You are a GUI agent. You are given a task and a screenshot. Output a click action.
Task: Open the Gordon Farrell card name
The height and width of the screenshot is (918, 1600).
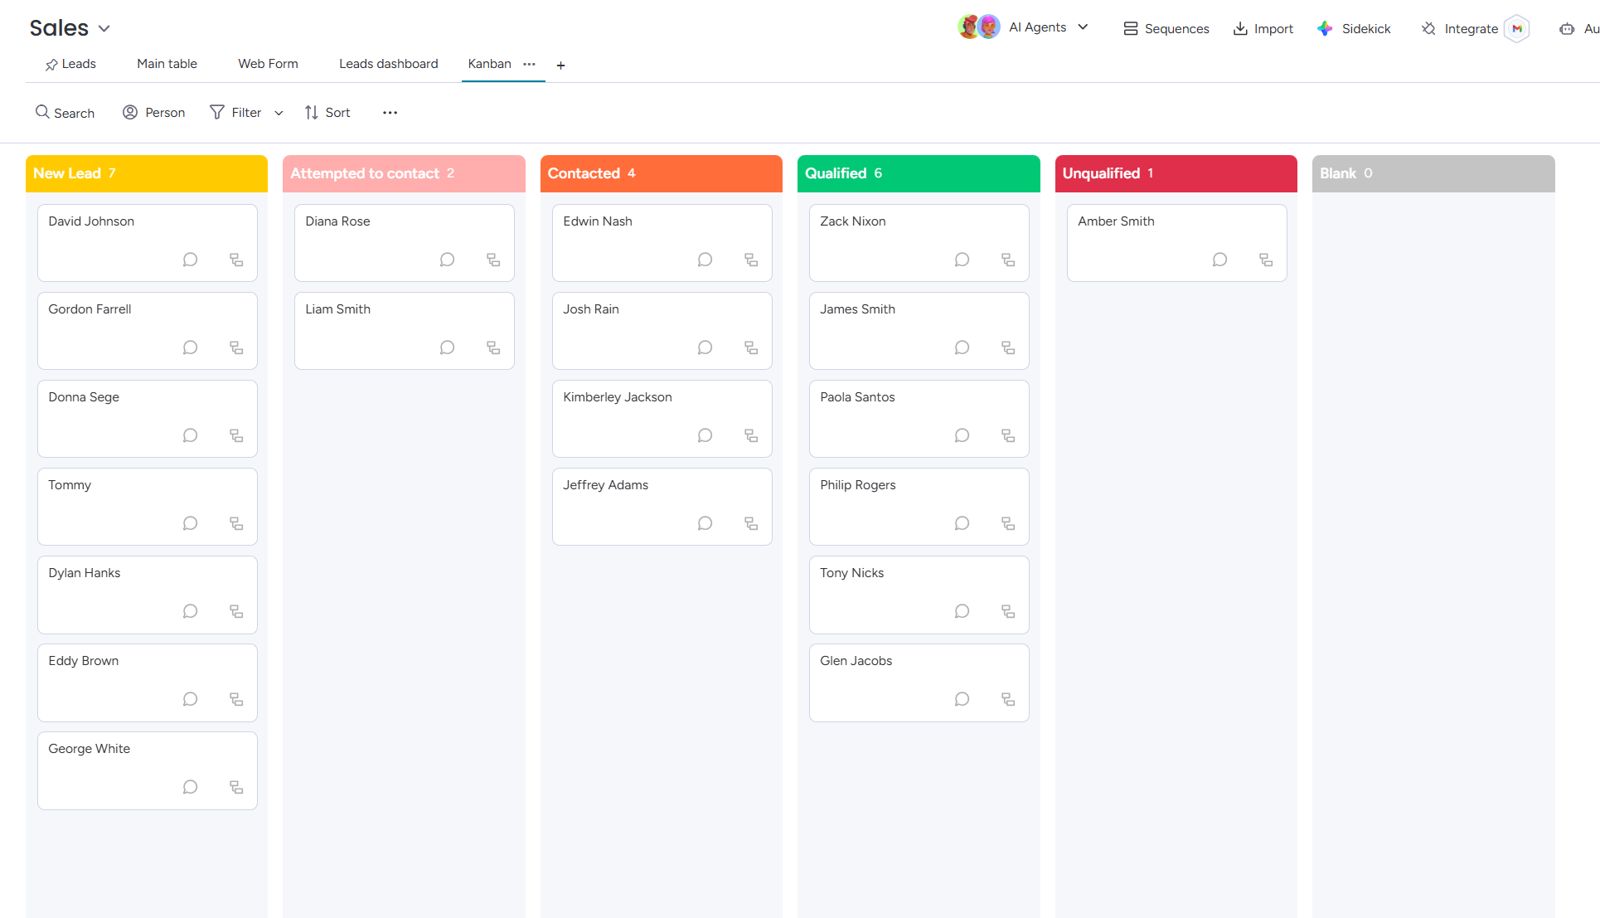[x=90, y=310]
